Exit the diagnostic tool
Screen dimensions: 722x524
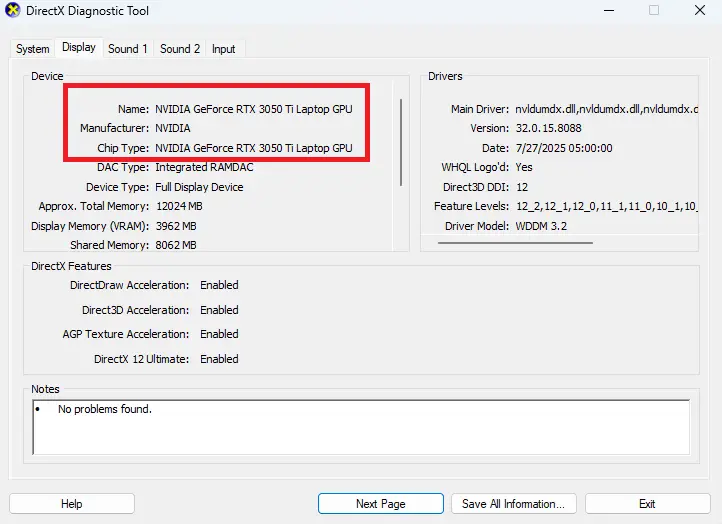pos(647,504)
